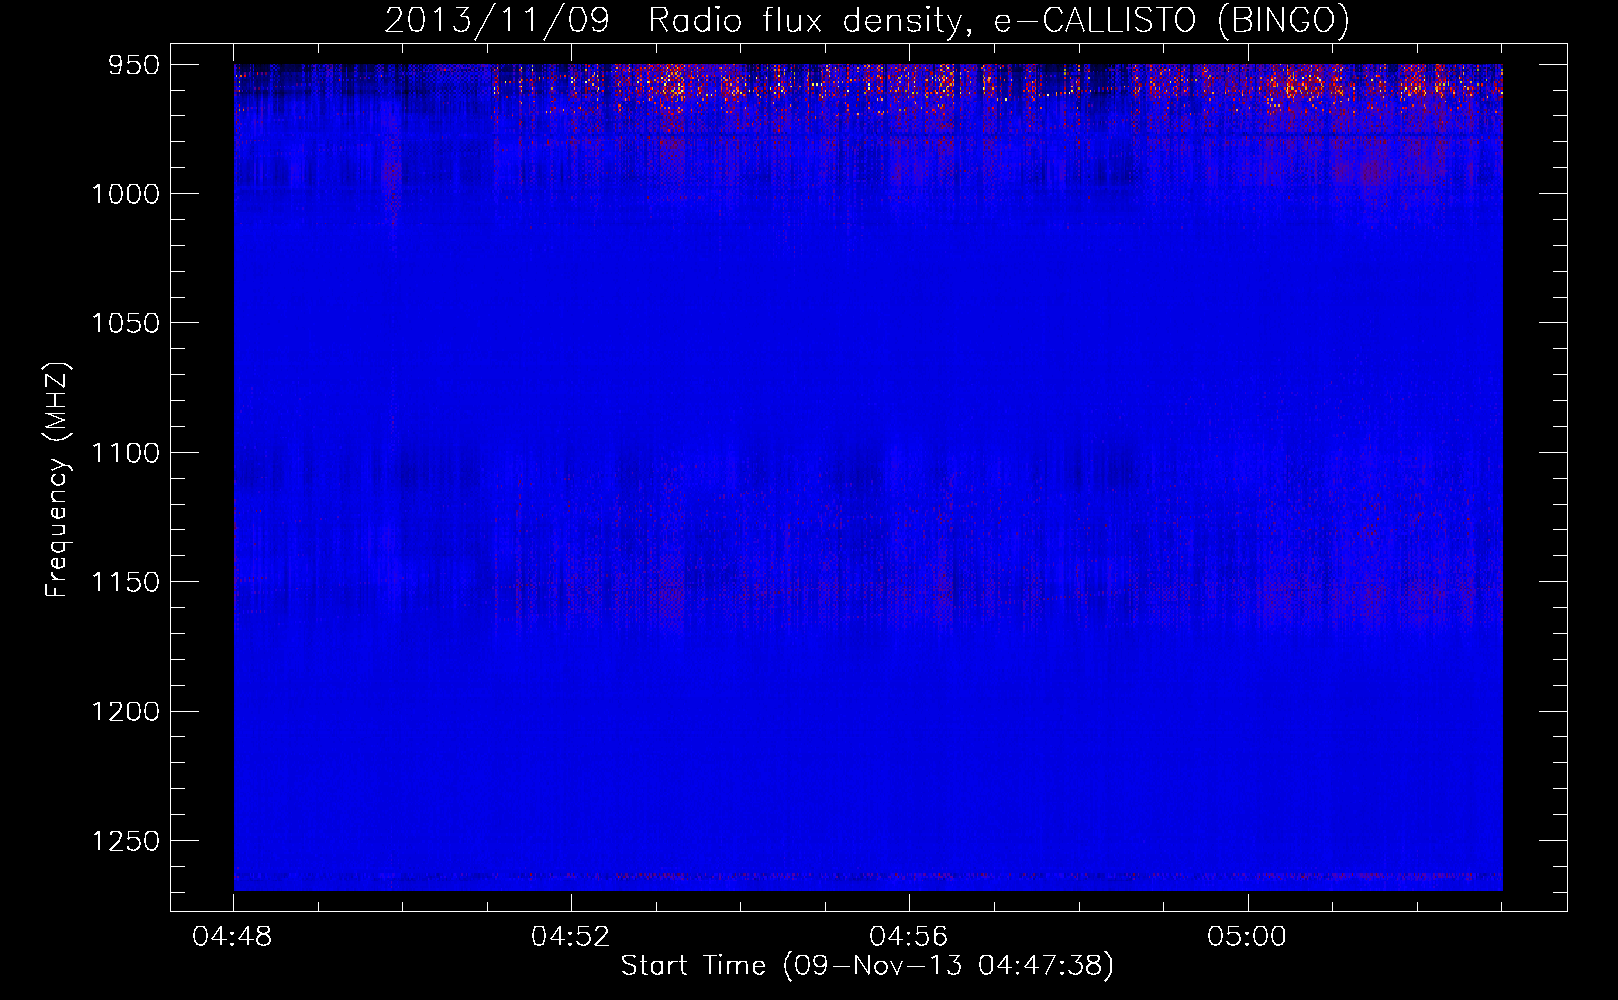Click the 1100 frequency axis label
This screenshot has height=1000, width=1618.
pos(125,453)
